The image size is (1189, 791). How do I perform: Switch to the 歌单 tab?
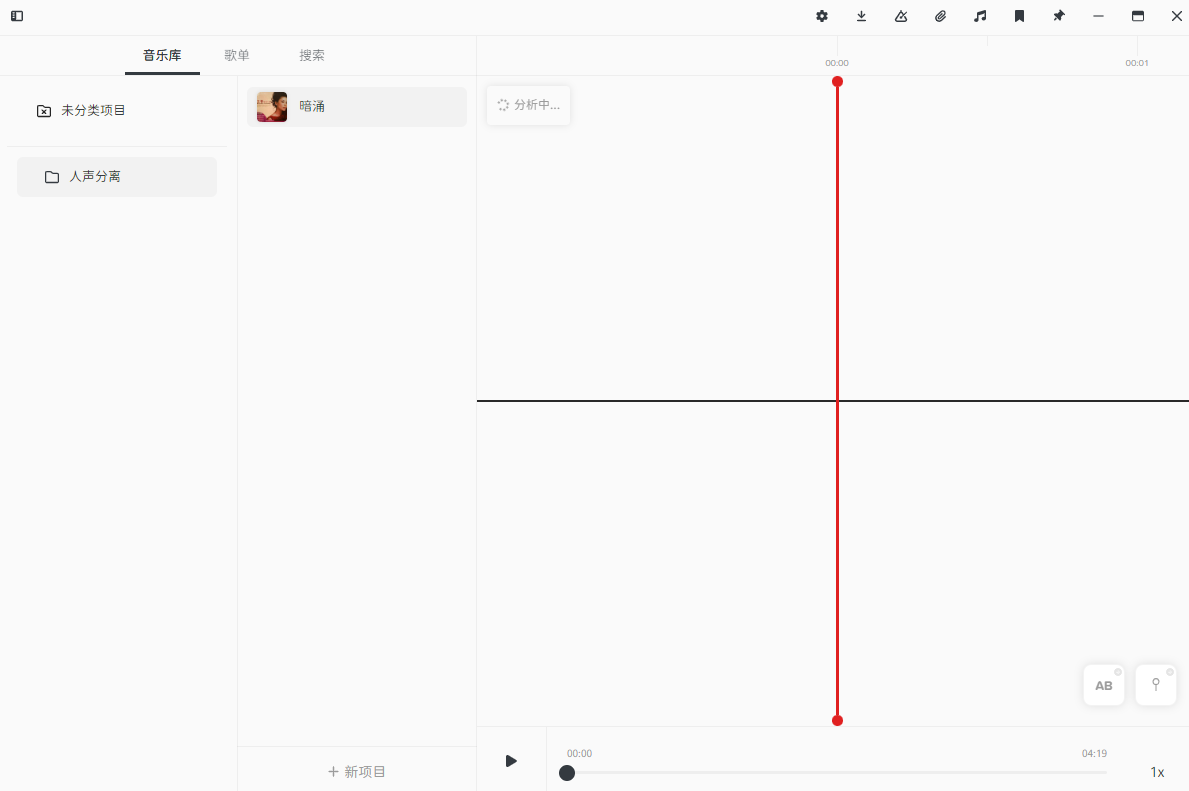click(x=237, y=56)
